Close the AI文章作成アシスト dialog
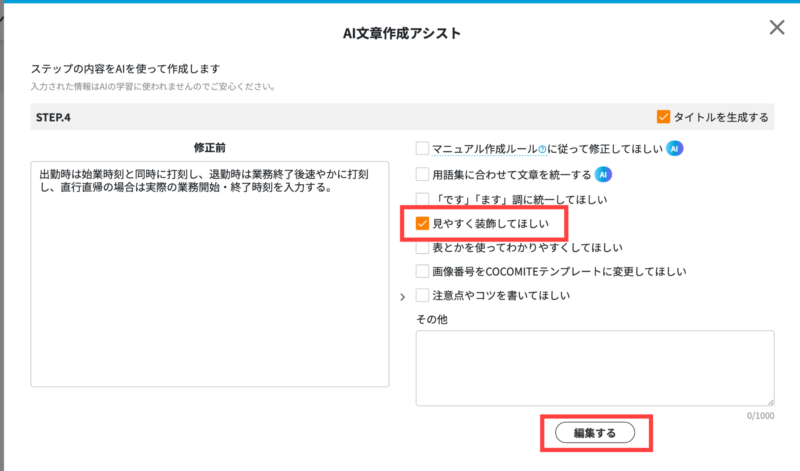 [x=777, y=28]
